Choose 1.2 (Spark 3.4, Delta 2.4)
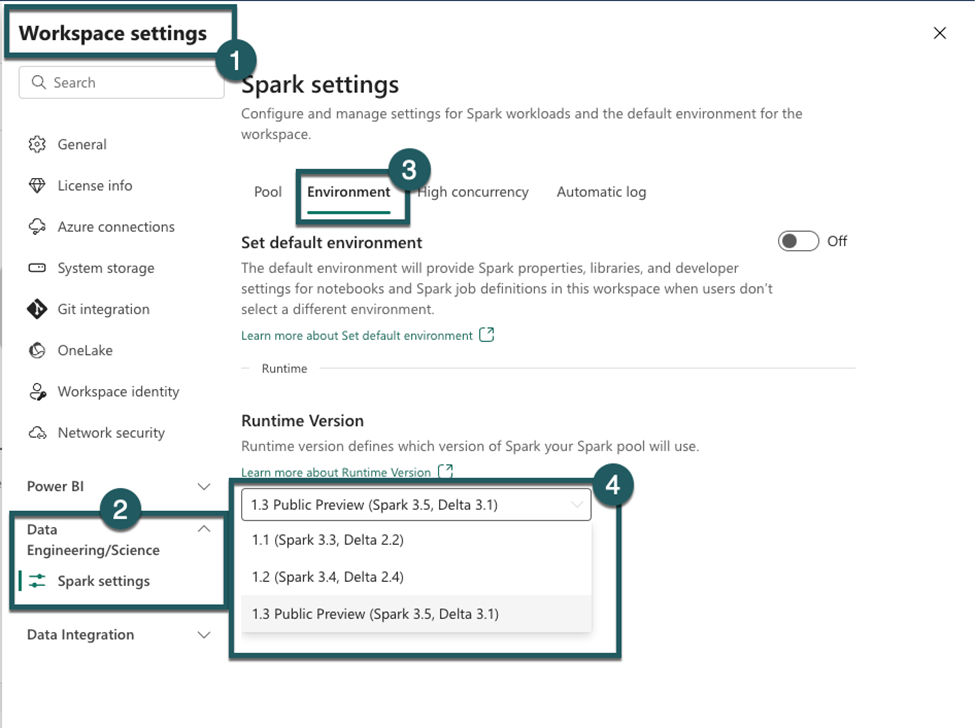This screenshot has height=728, width=975. click(416, 577)
